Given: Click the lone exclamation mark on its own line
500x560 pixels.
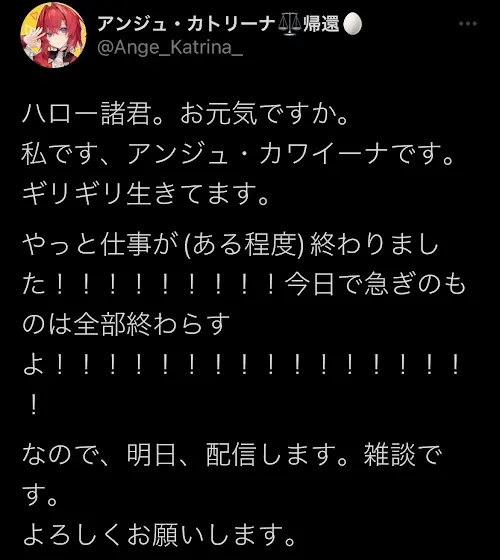Looking at the screenshot, I should [33, 406].
